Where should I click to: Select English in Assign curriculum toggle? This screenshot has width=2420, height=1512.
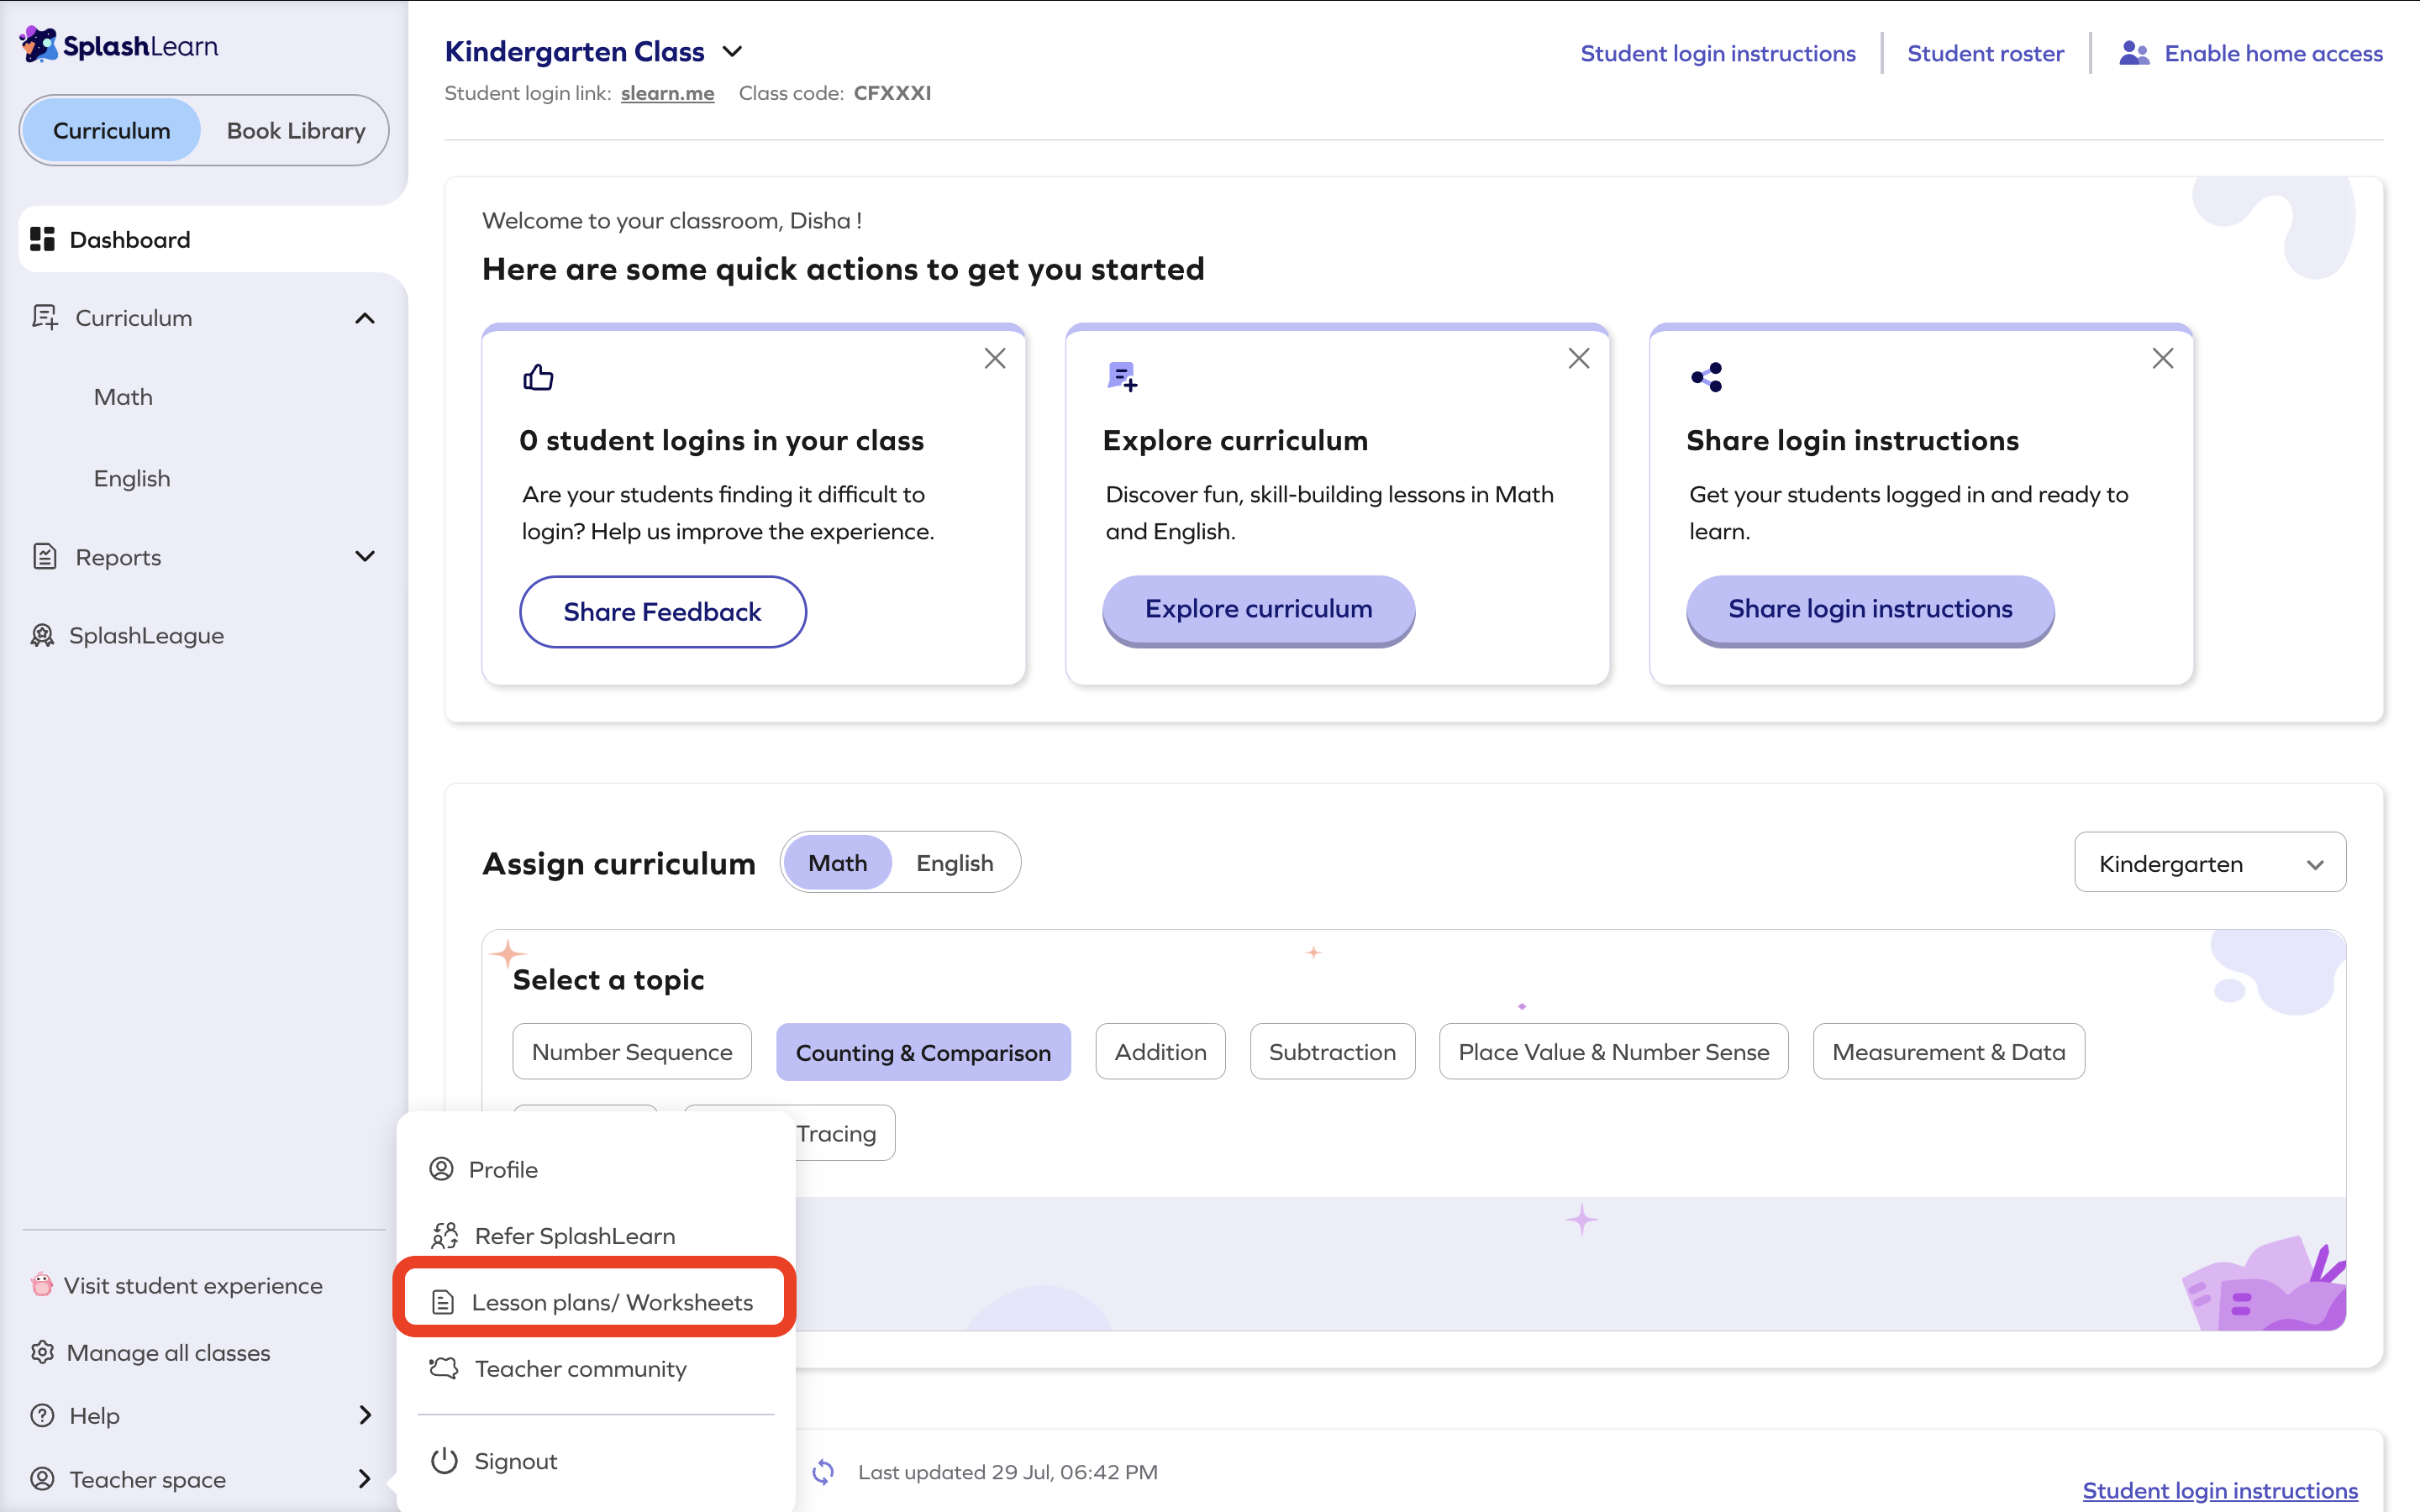pos(955,862)
